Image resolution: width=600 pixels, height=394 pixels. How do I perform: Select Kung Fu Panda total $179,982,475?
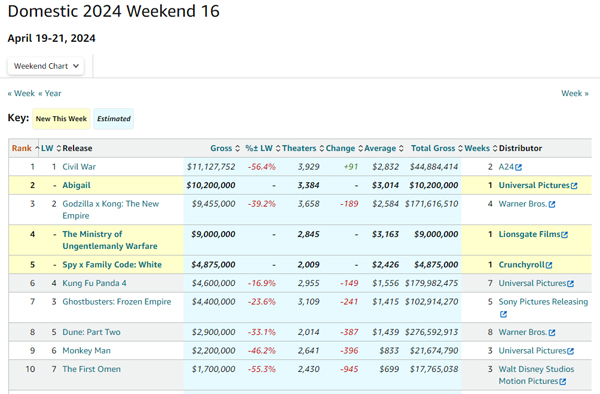click(432, 283)
